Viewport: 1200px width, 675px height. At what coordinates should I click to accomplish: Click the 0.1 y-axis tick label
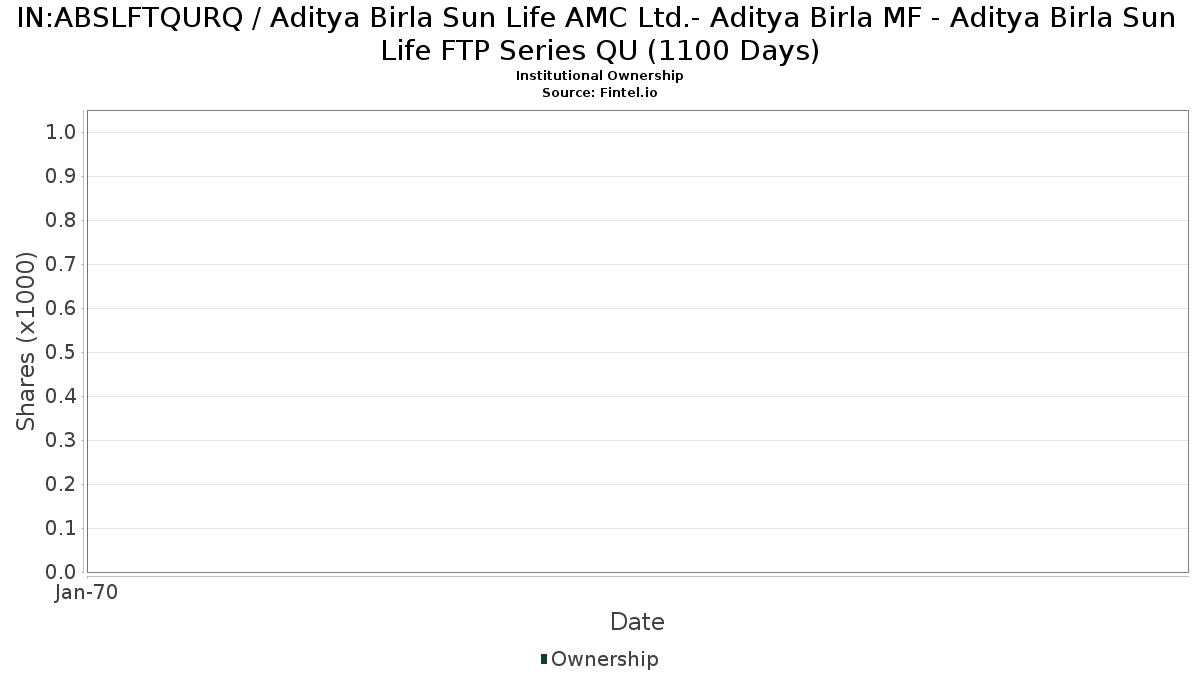point(62,528)
